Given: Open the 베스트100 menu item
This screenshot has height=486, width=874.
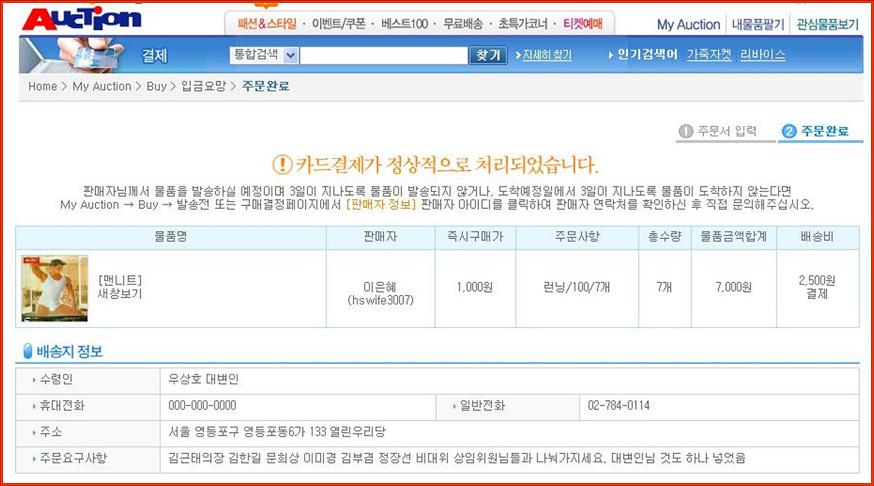Looking at the screenshot, I should (x=405, y=24).
